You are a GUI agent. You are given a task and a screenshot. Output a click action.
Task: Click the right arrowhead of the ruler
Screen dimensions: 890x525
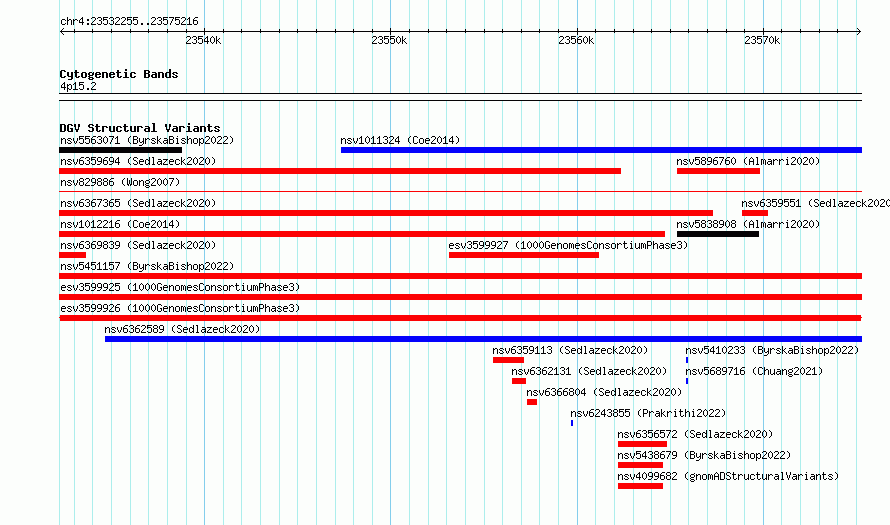click(x=859, y=32)
